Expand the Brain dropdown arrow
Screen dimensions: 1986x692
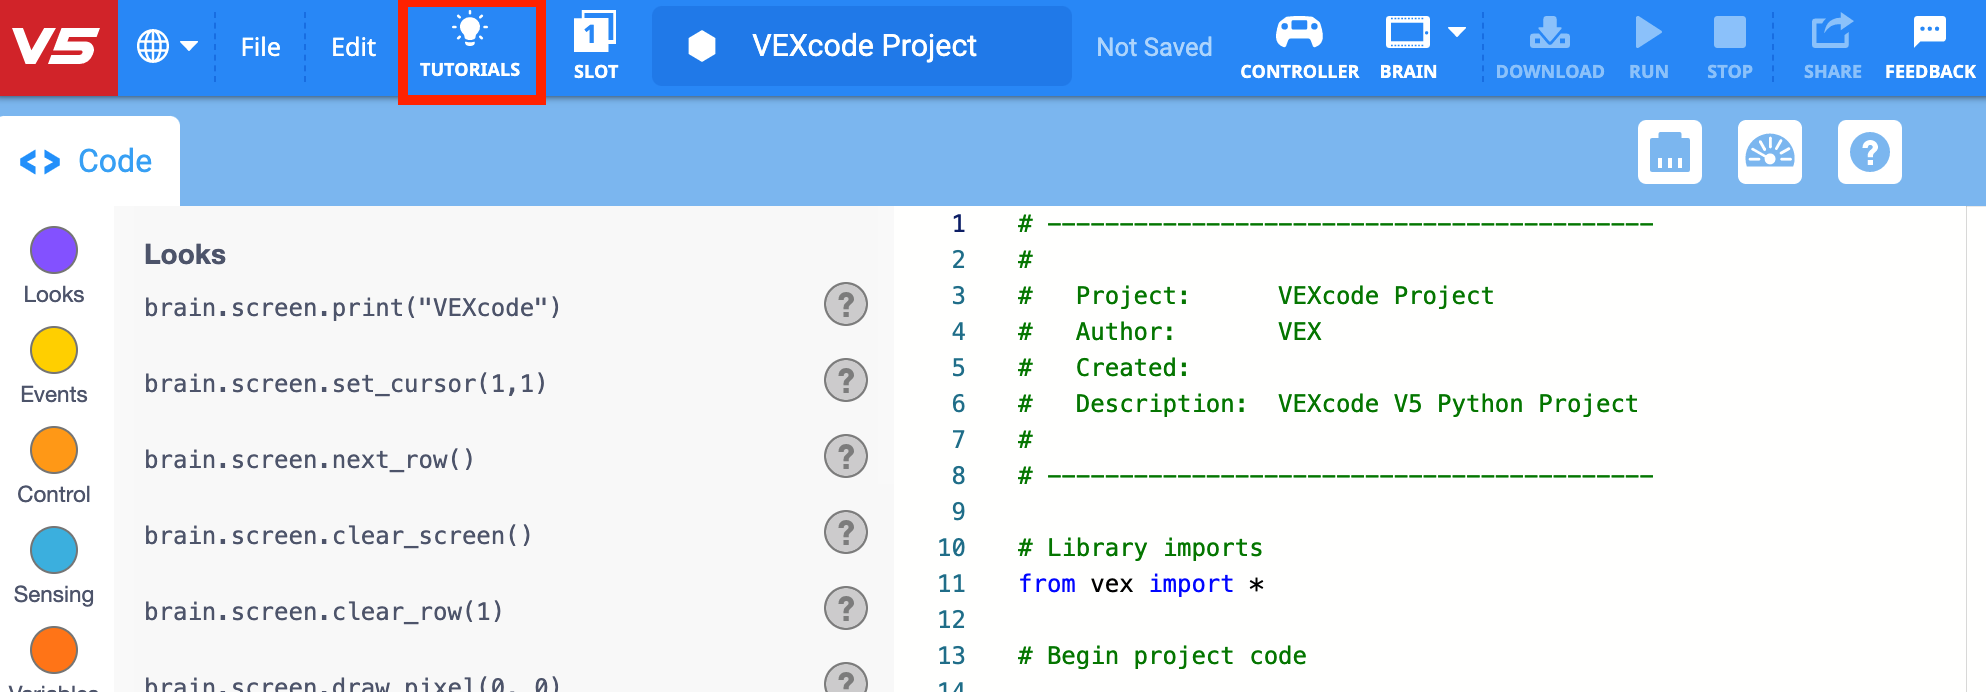pyautogui.click(x=1457, y=32)
